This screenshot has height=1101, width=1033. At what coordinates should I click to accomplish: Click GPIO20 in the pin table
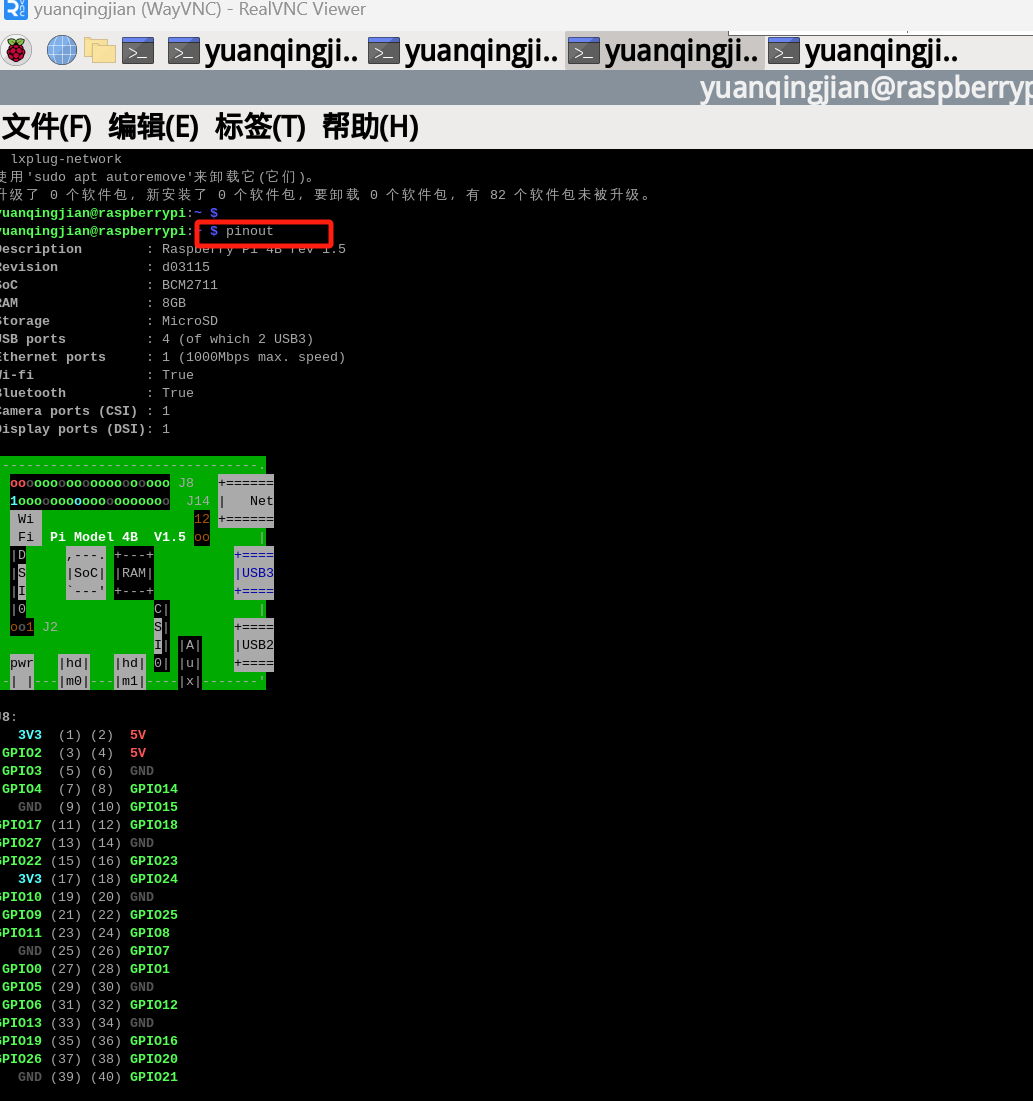154,1059
